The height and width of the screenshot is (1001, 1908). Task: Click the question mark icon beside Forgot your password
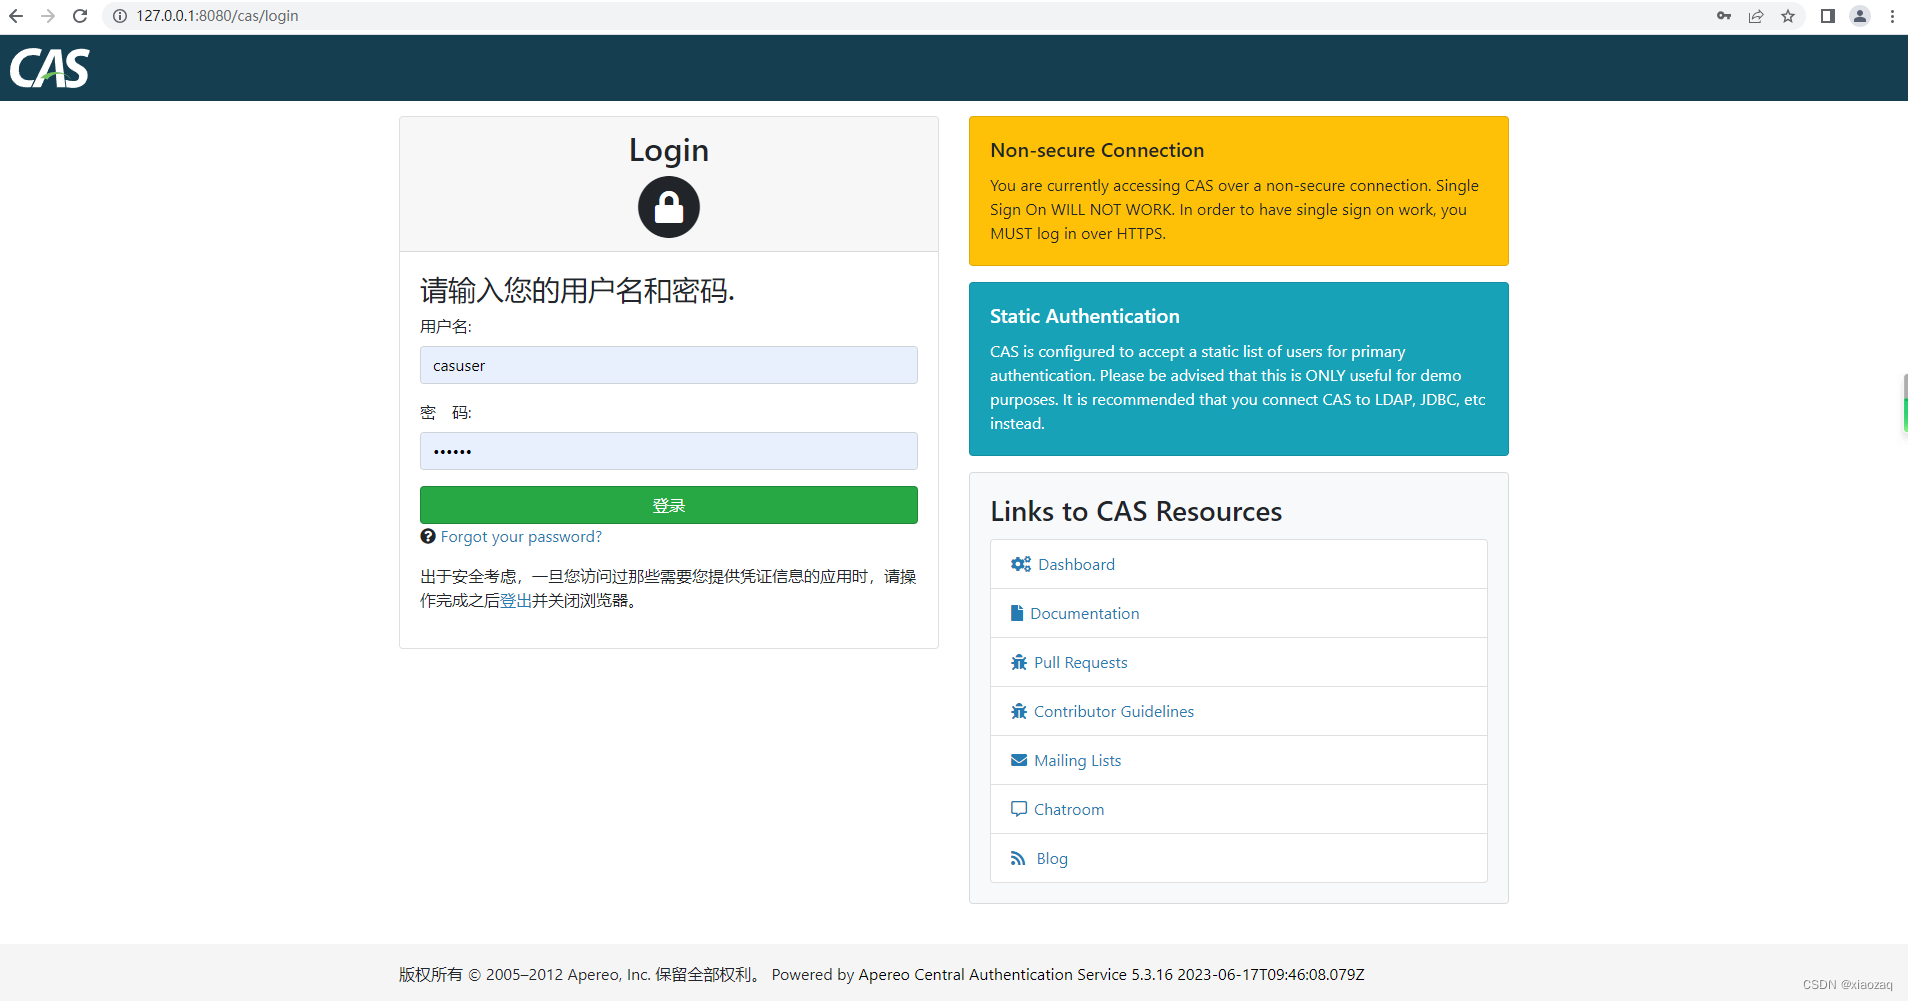click(427, 536)
